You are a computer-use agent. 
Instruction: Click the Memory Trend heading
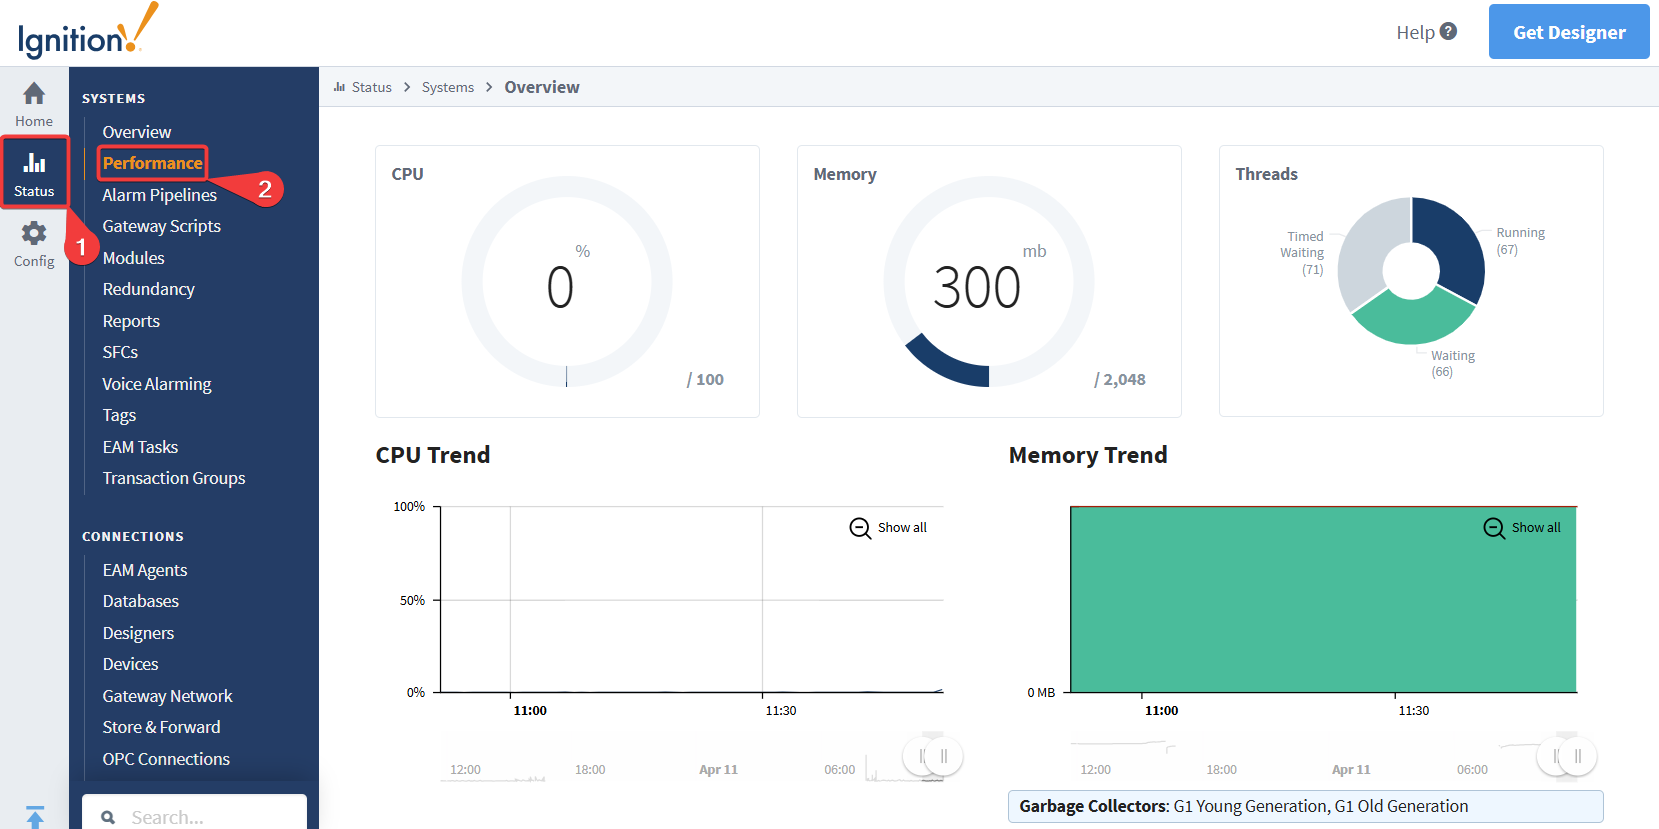1088,455
